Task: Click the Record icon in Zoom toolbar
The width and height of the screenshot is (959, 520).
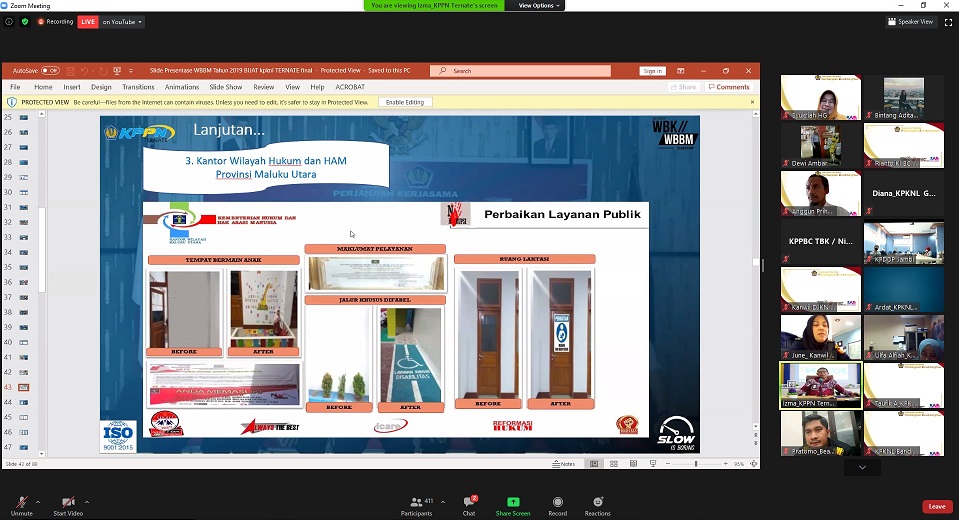Action: 557,502
